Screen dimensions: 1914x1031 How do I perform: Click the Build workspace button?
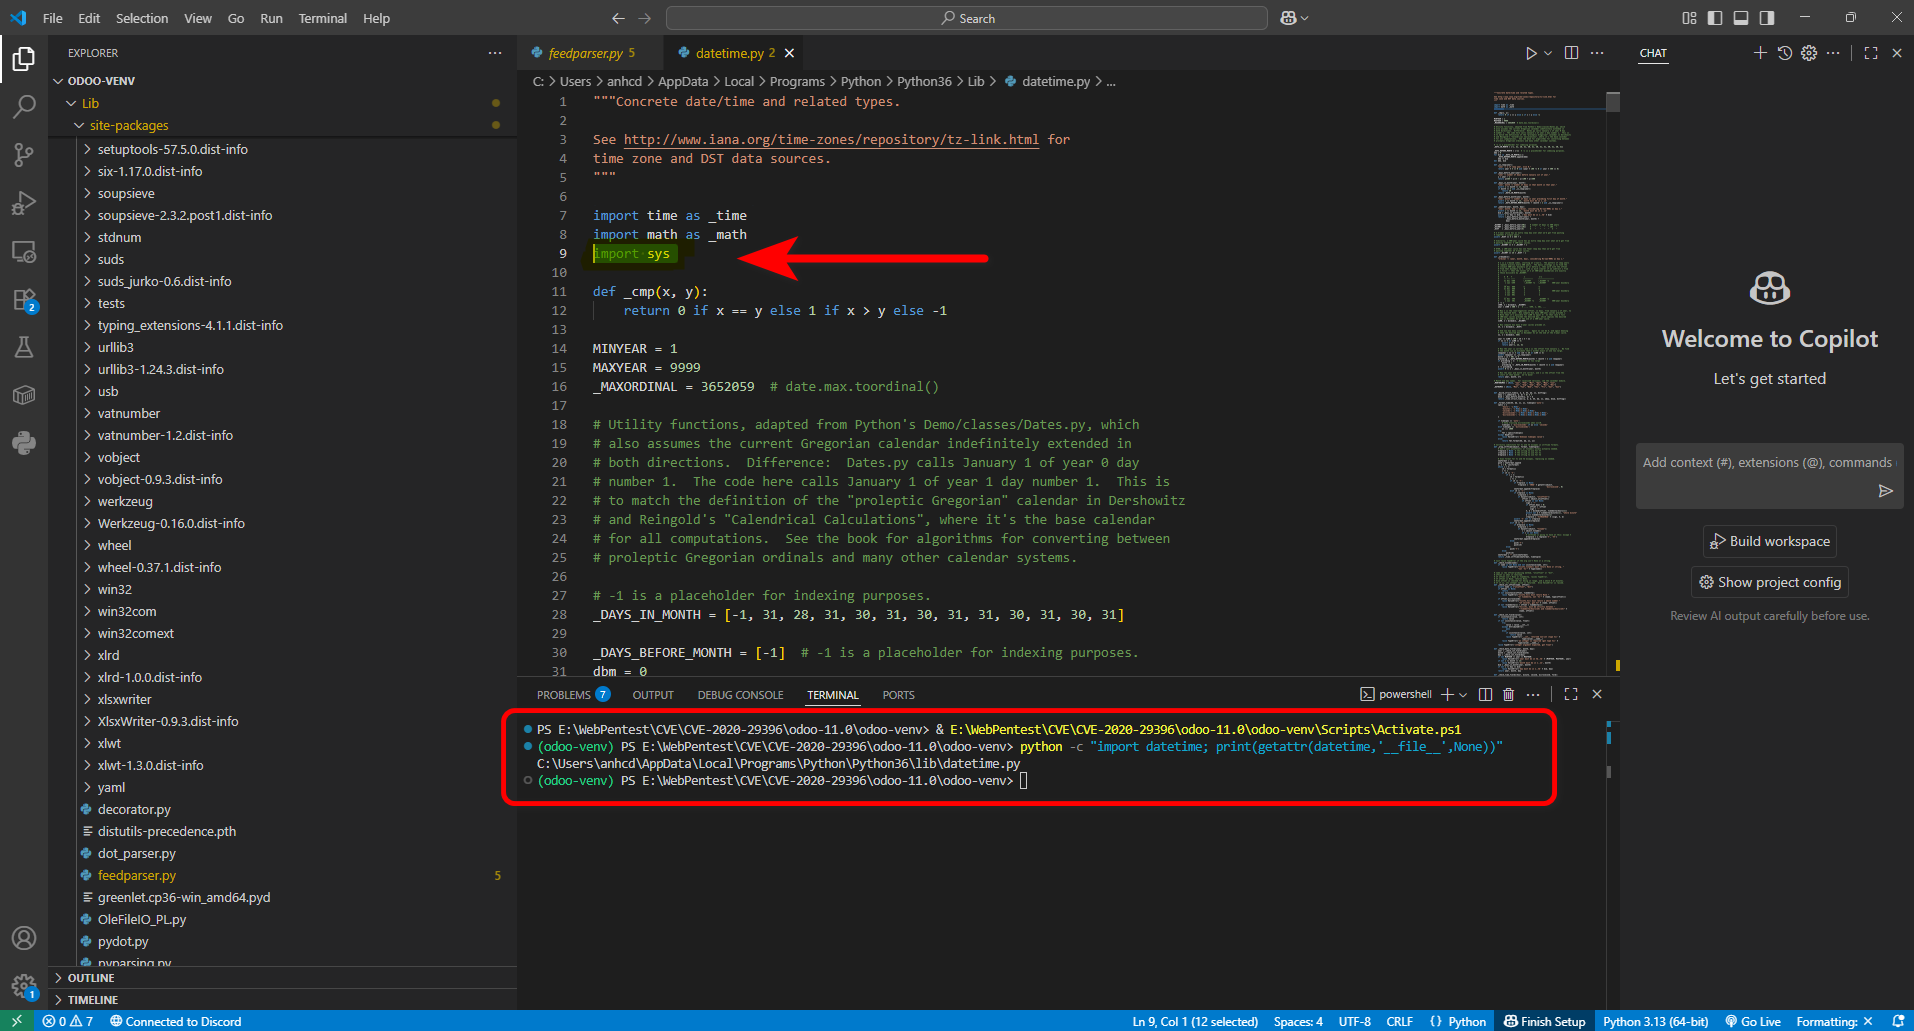click(1769, 541)
